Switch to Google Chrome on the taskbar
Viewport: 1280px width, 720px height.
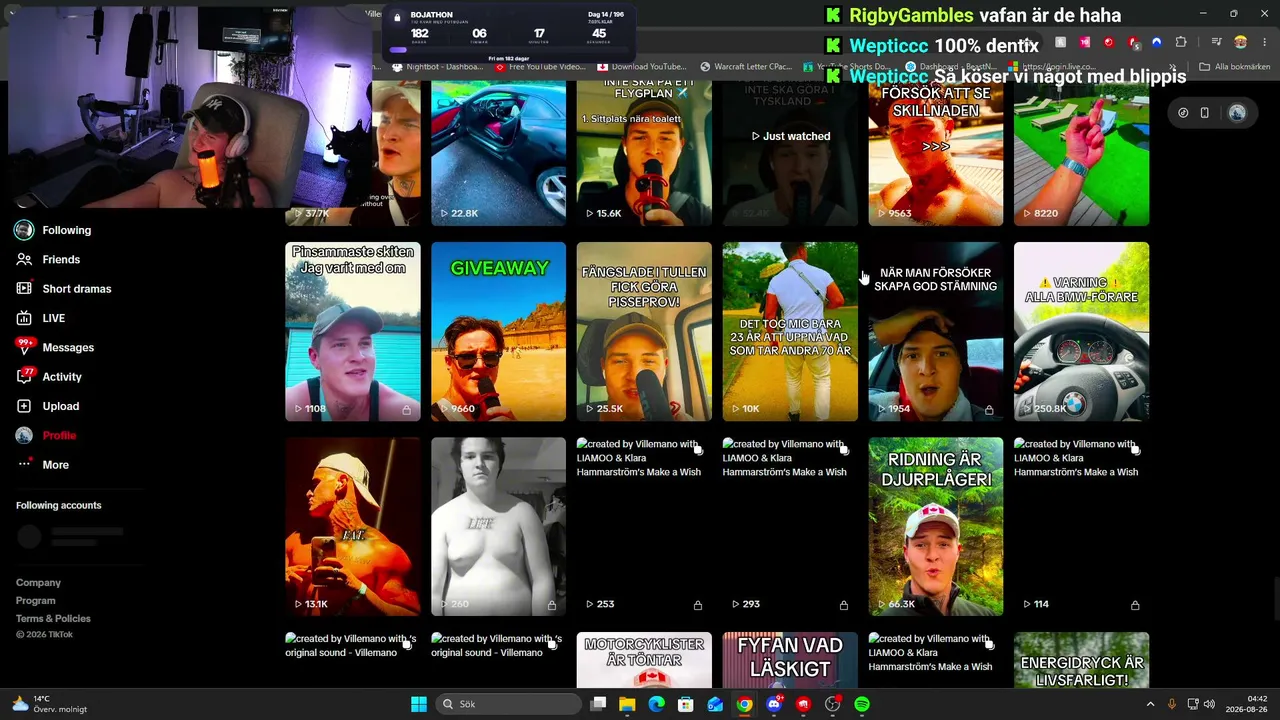point(745,704)
